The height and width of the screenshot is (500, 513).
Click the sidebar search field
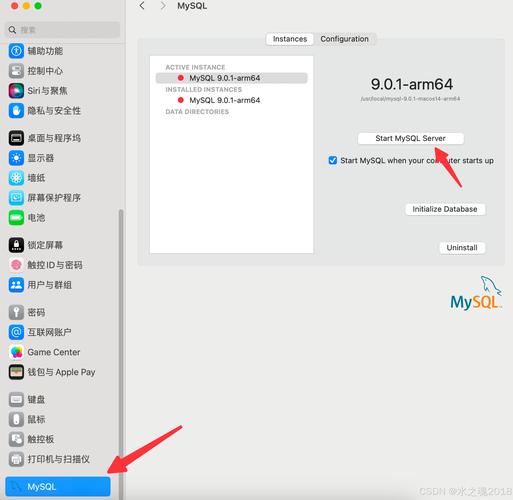tap(62, 30)
